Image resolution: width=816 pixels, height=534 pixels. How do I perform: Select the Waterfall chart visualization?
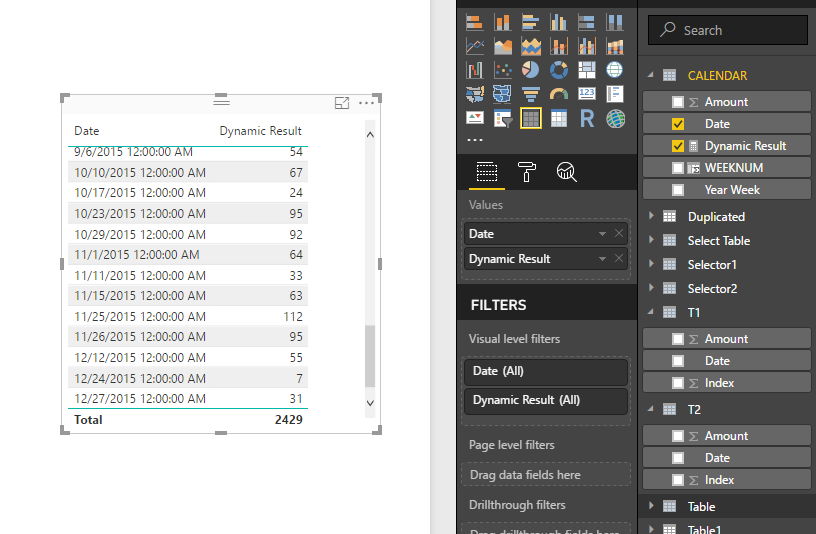point(475,70)
